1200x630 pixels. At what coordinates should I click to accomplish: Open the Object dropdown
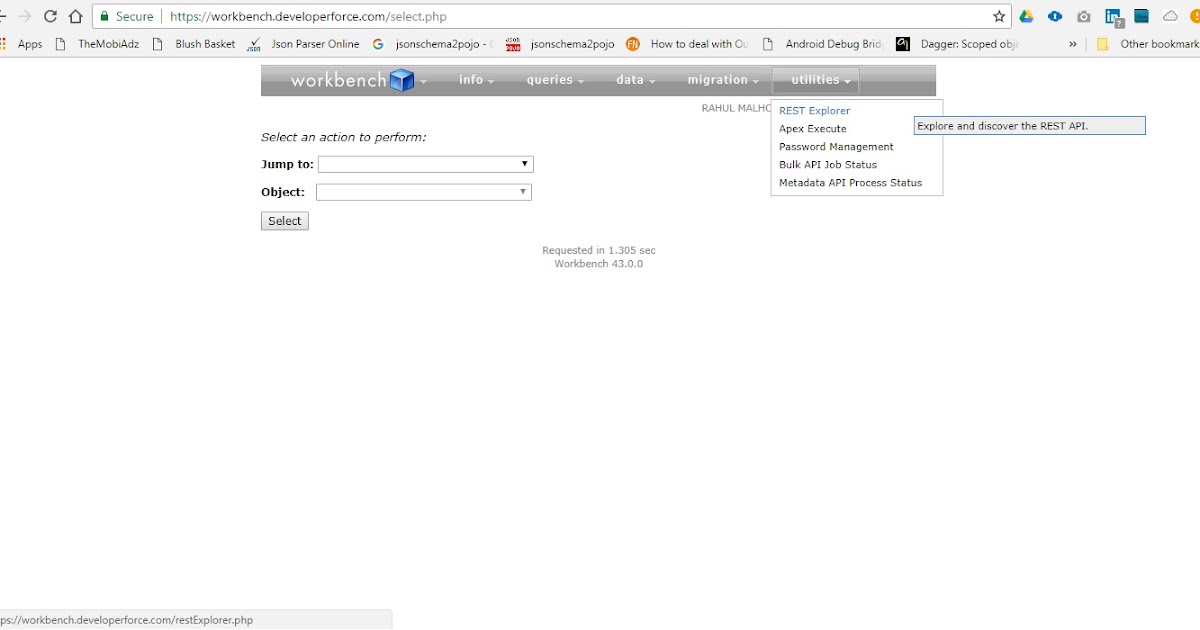click(422, 191)
